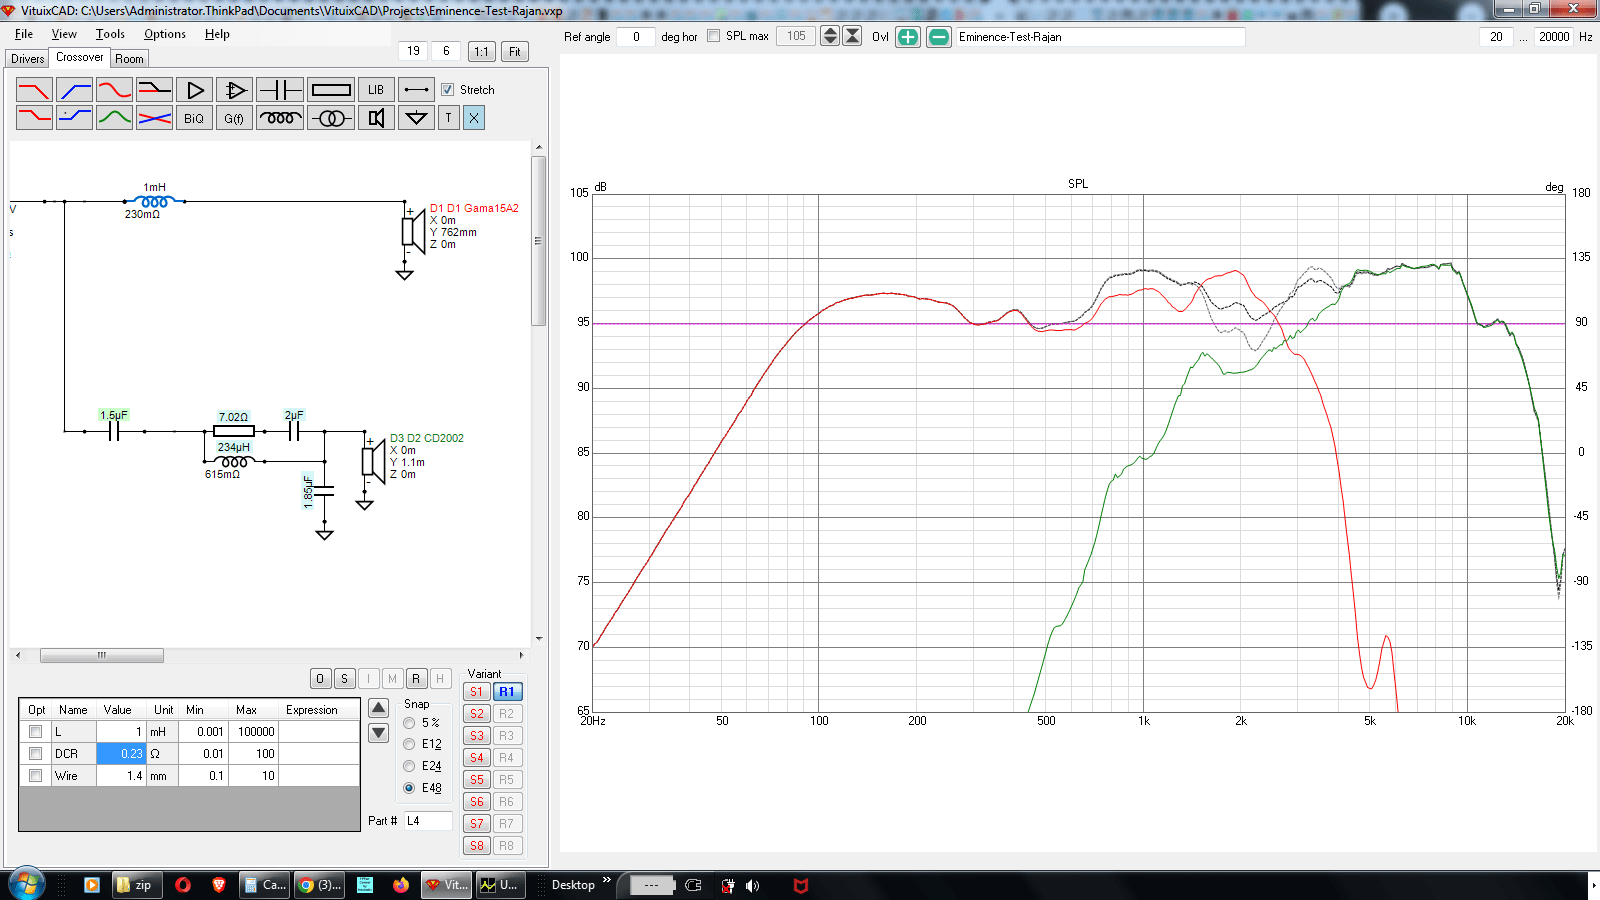Add the red all-pass curve block
Viewport: 1600px width, 900px height.
pos(114,90)
